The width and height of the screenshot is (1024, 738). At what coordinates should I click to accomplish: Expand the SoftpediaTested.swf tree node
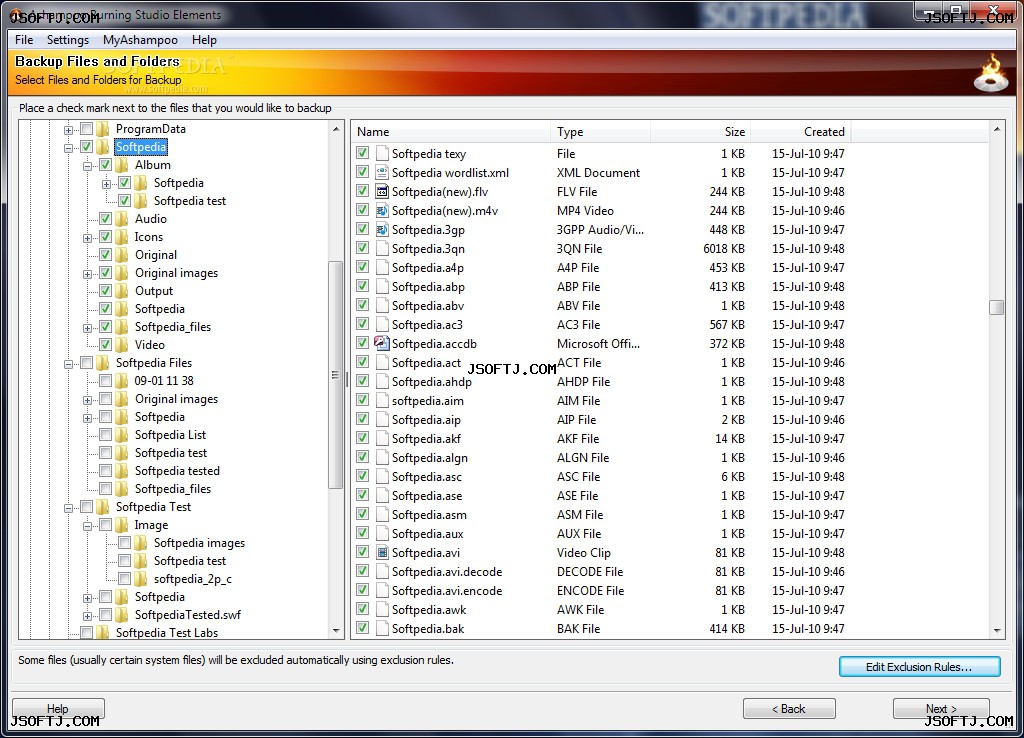click(x=88, y=616)
